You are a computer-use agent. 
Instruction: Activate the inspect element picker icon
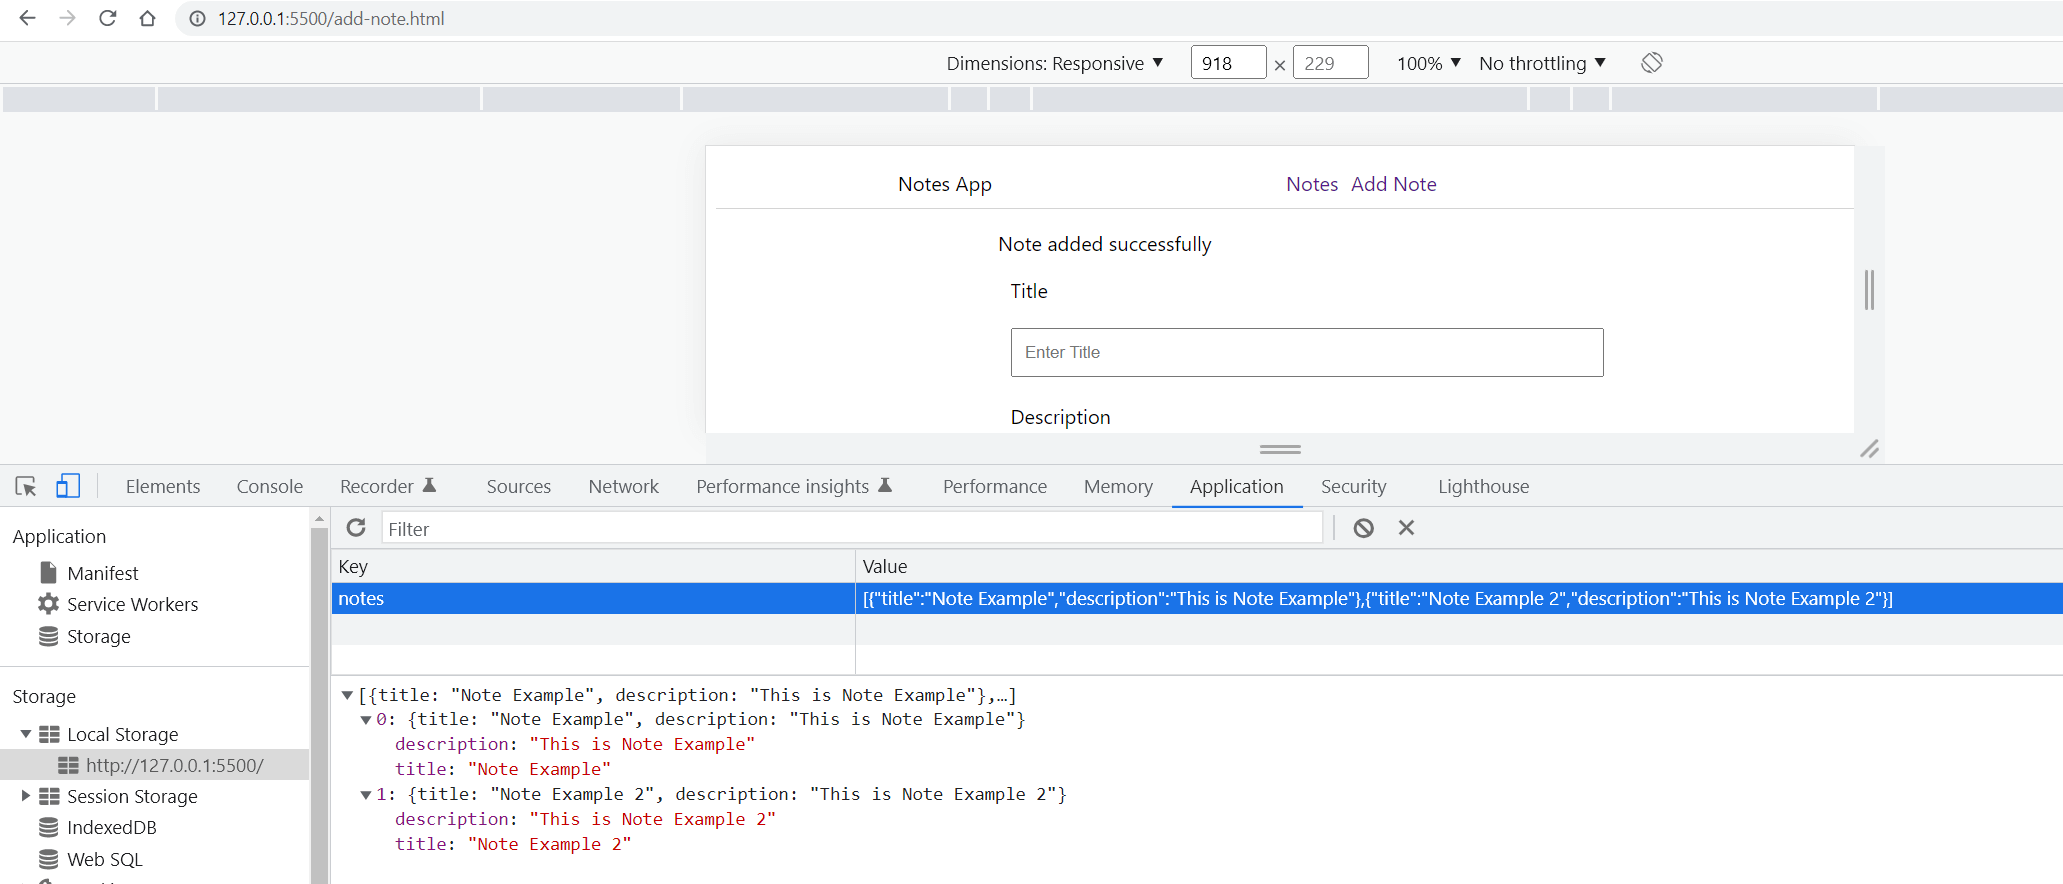(x=26, y=486)
